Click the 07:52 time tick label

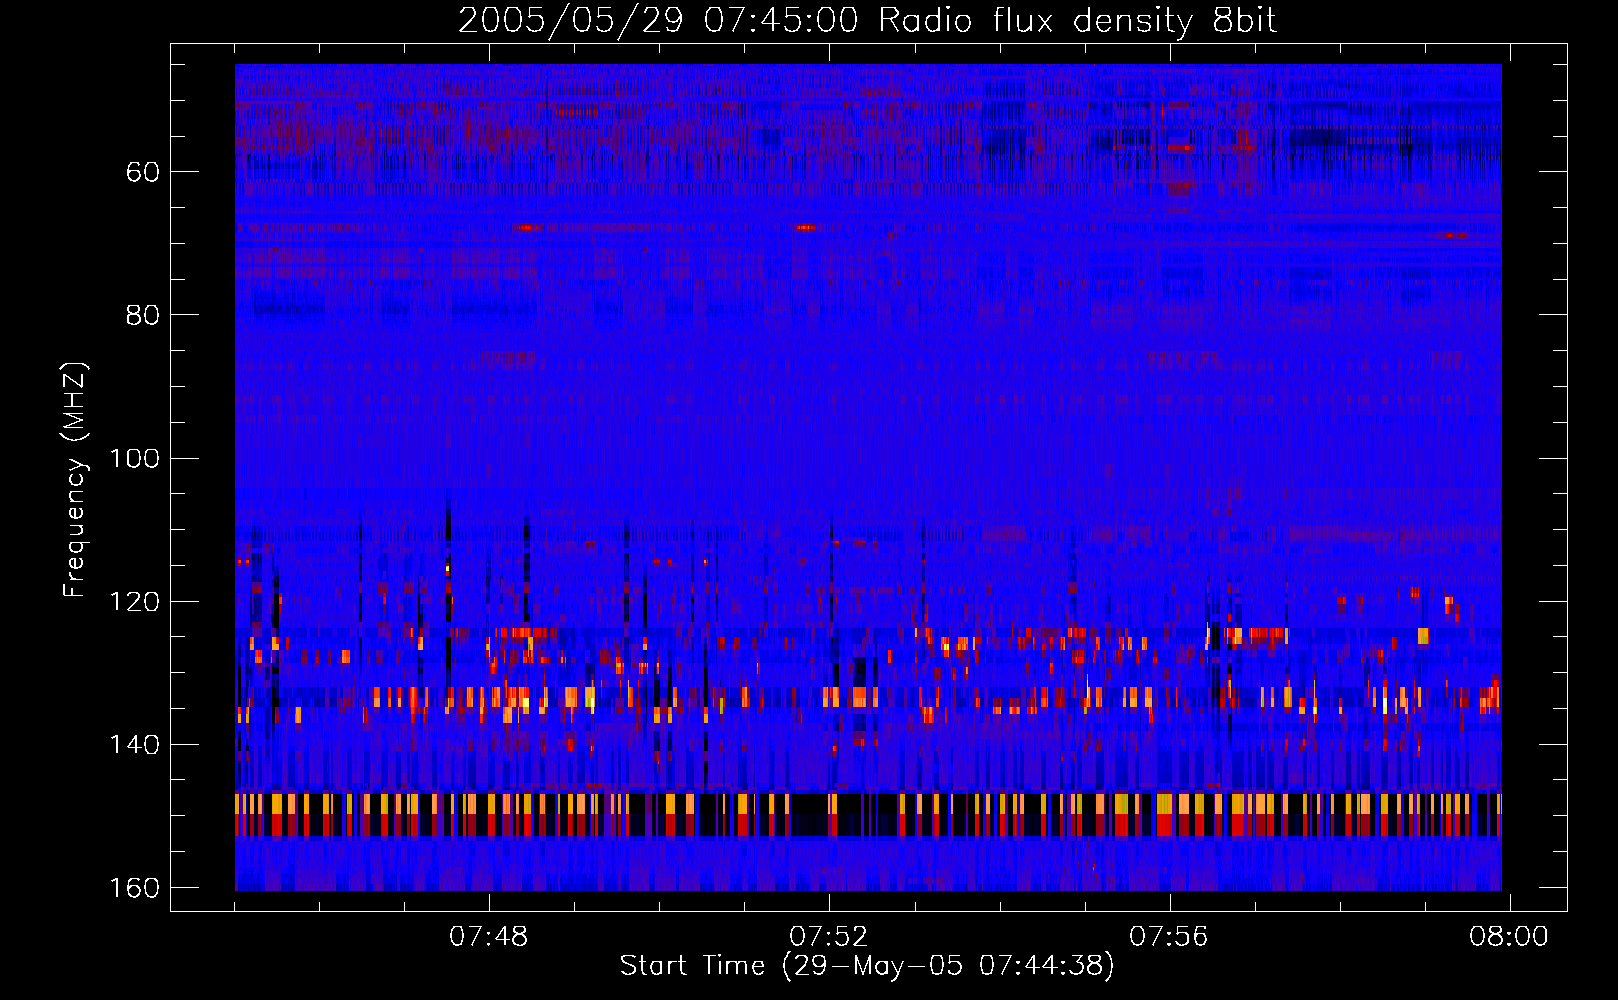(829, 937)
